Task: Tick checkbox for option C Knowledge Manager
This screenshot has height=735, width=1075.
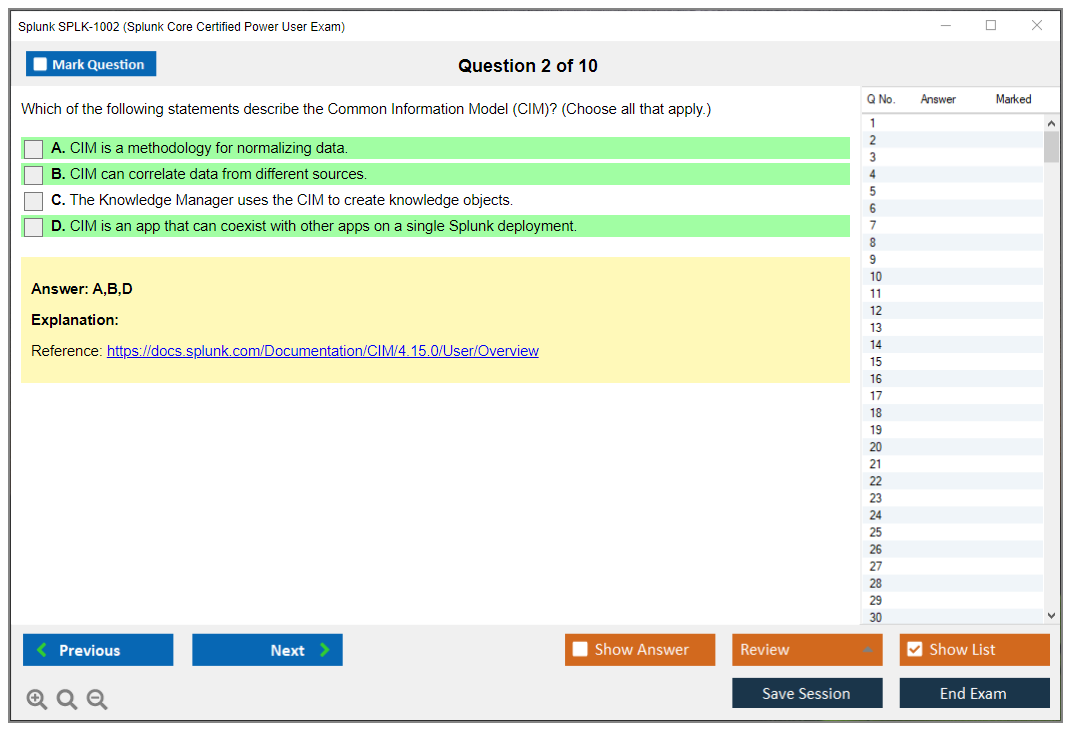Action: (34, 201)
